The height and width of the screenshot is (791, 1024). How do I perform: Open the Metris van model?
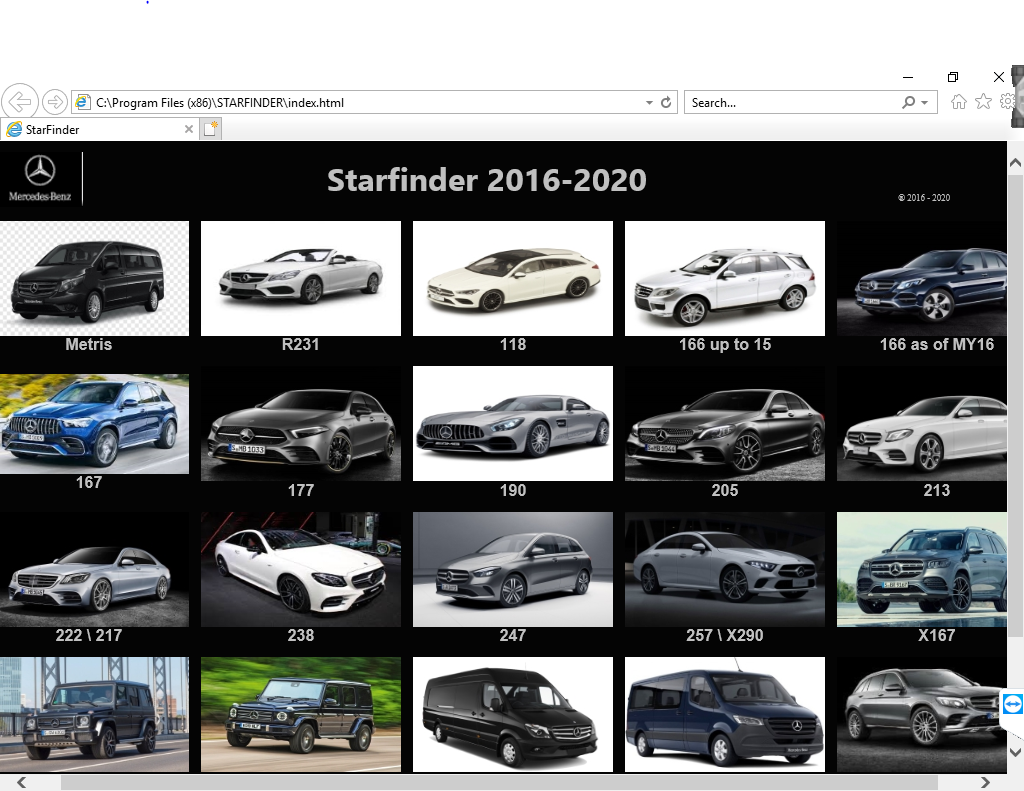pyautogui.click(x=94, y=279)
